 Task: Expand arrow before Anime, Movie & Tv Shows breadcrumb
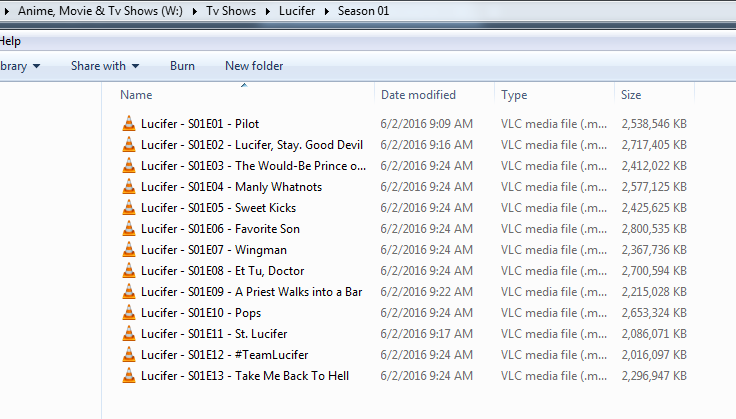point(7,11)
